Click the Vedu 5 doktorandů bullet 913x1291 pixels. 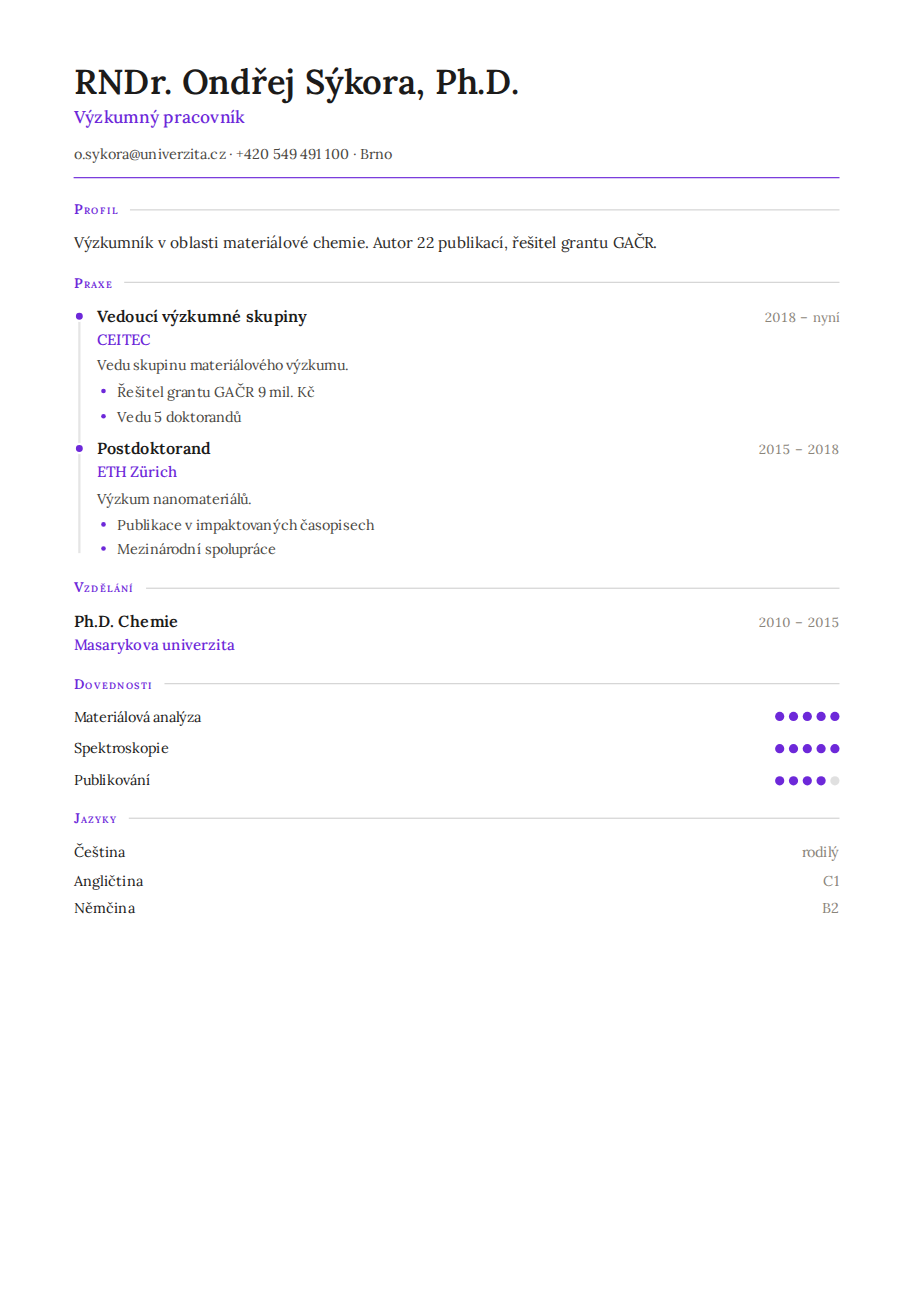tap(179, 417)
